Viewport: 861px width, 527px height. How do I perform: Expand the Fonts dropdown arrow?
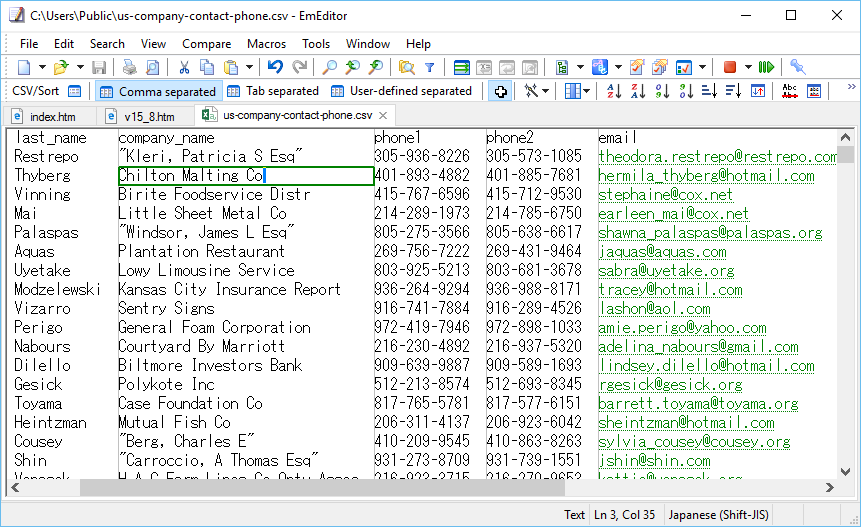618,68
